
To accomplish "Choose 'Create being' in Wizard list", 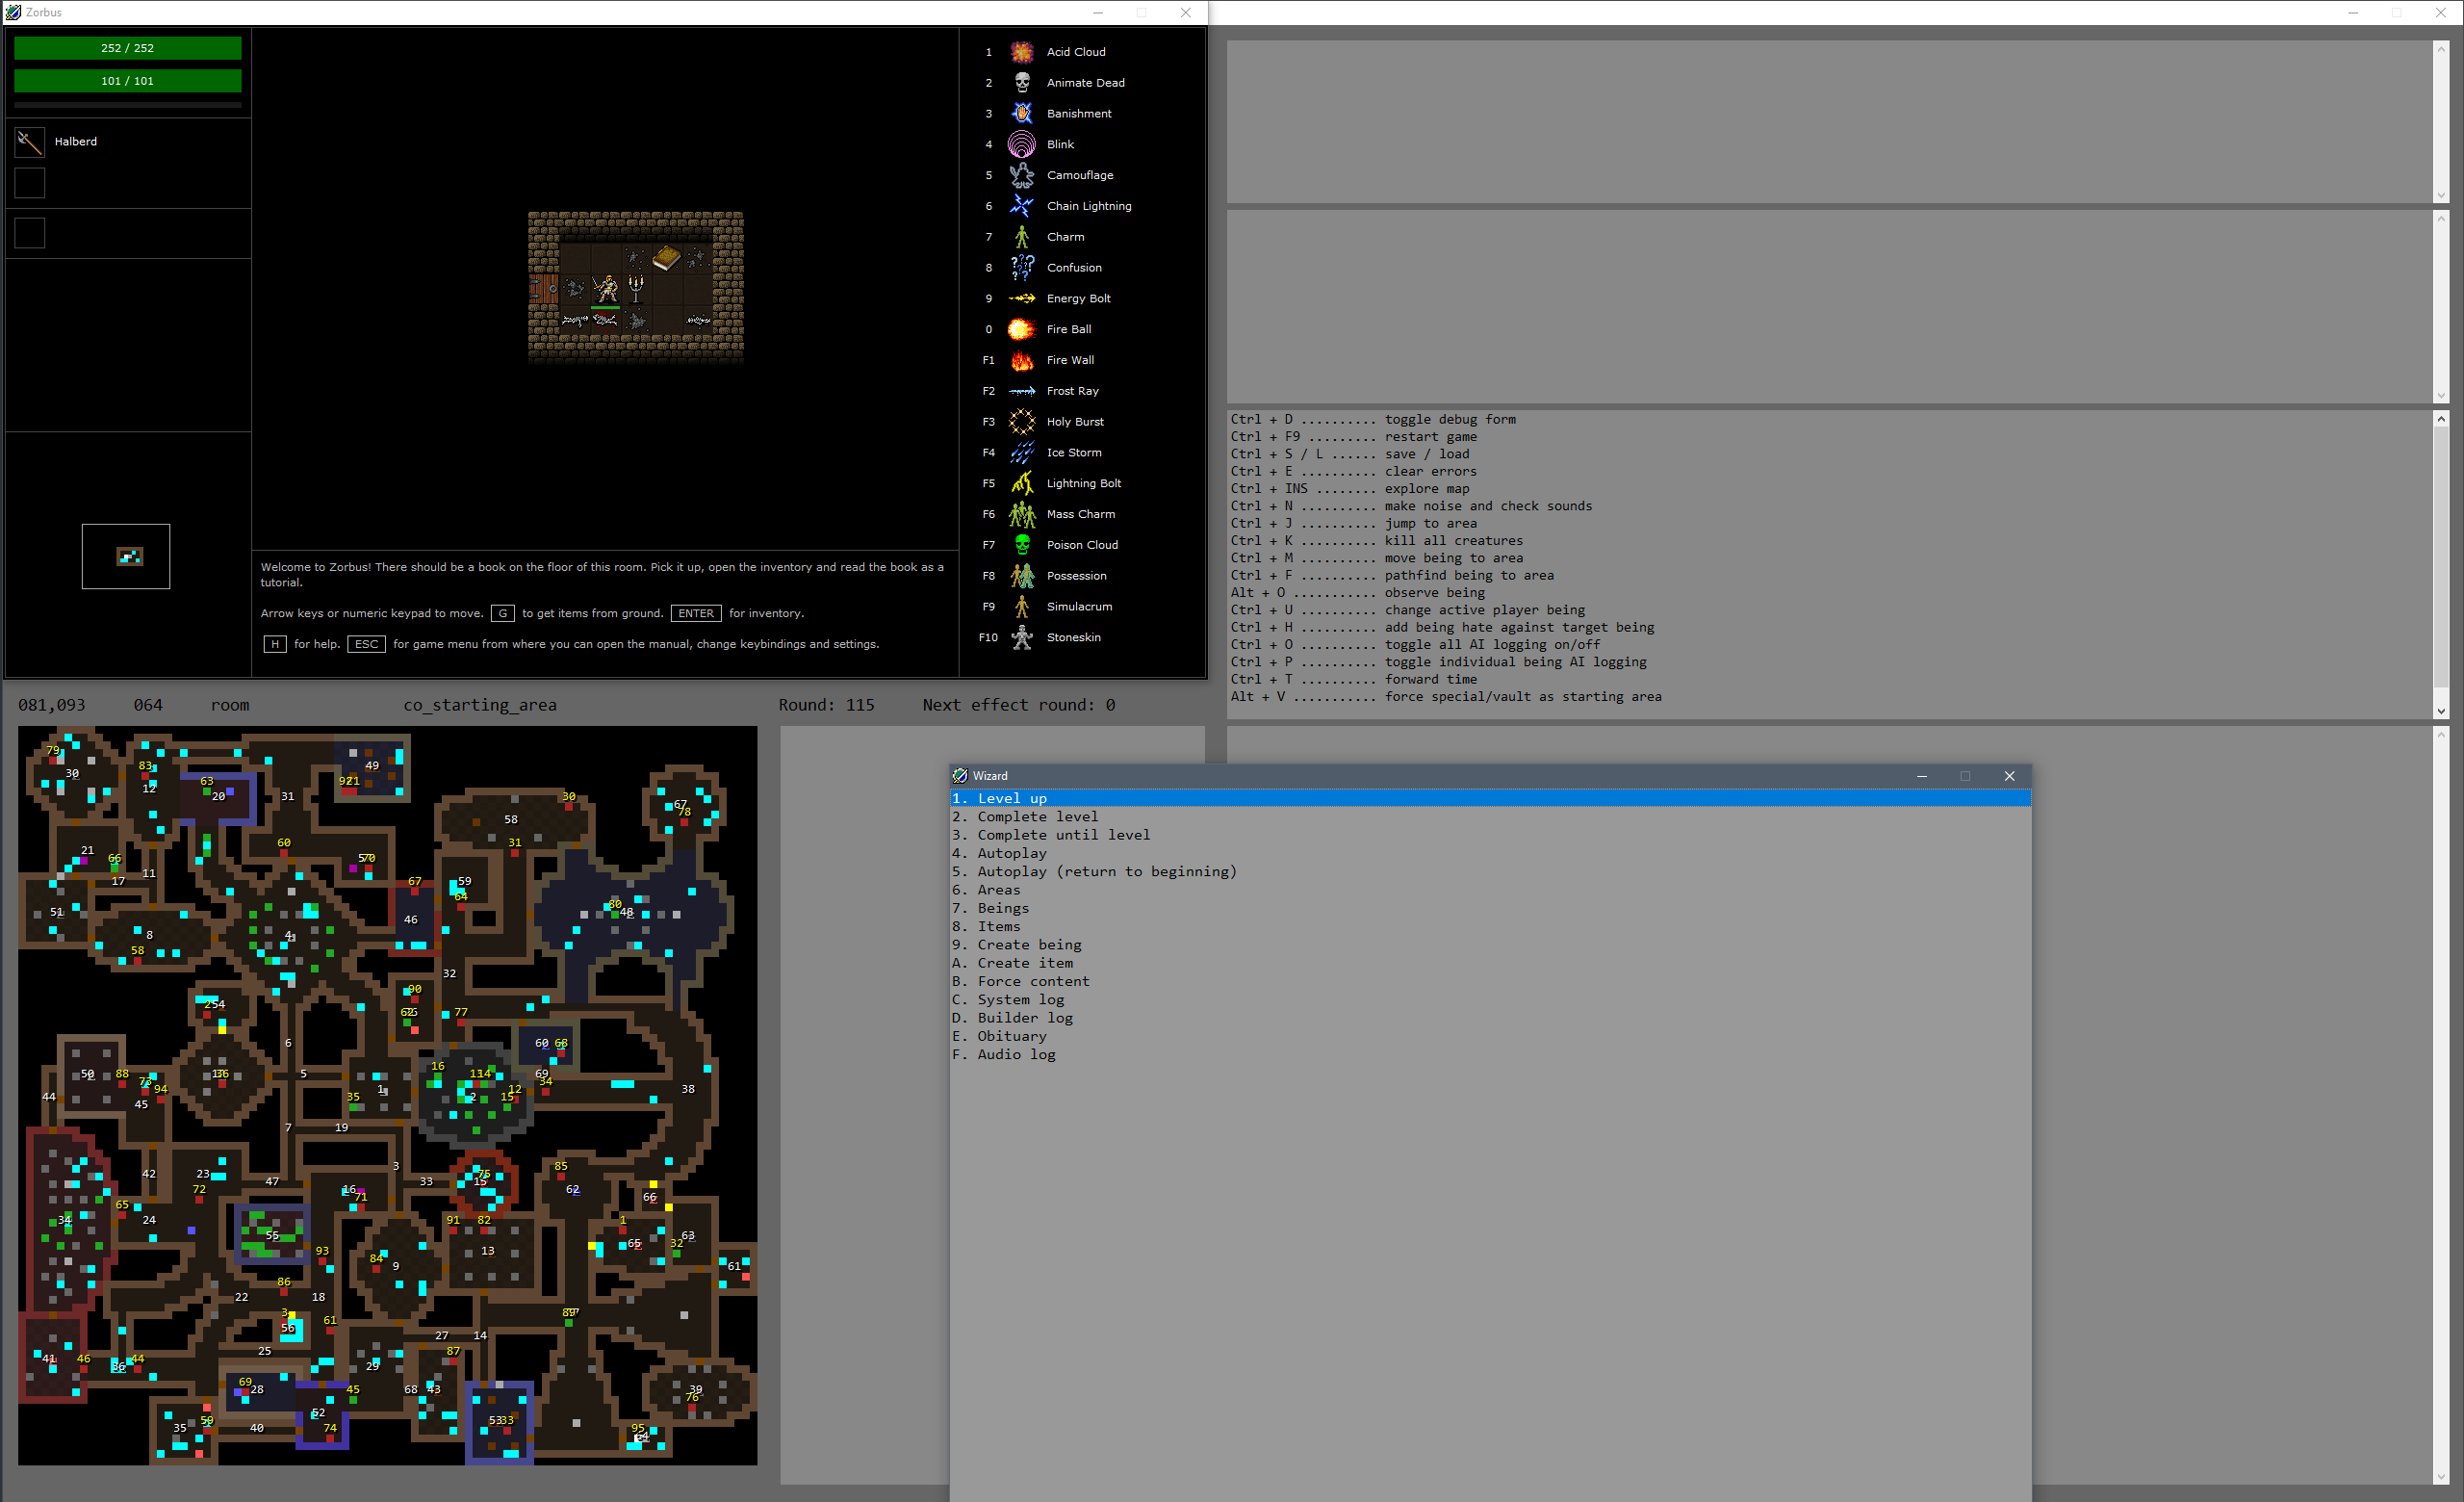I will coord(1029,944).
